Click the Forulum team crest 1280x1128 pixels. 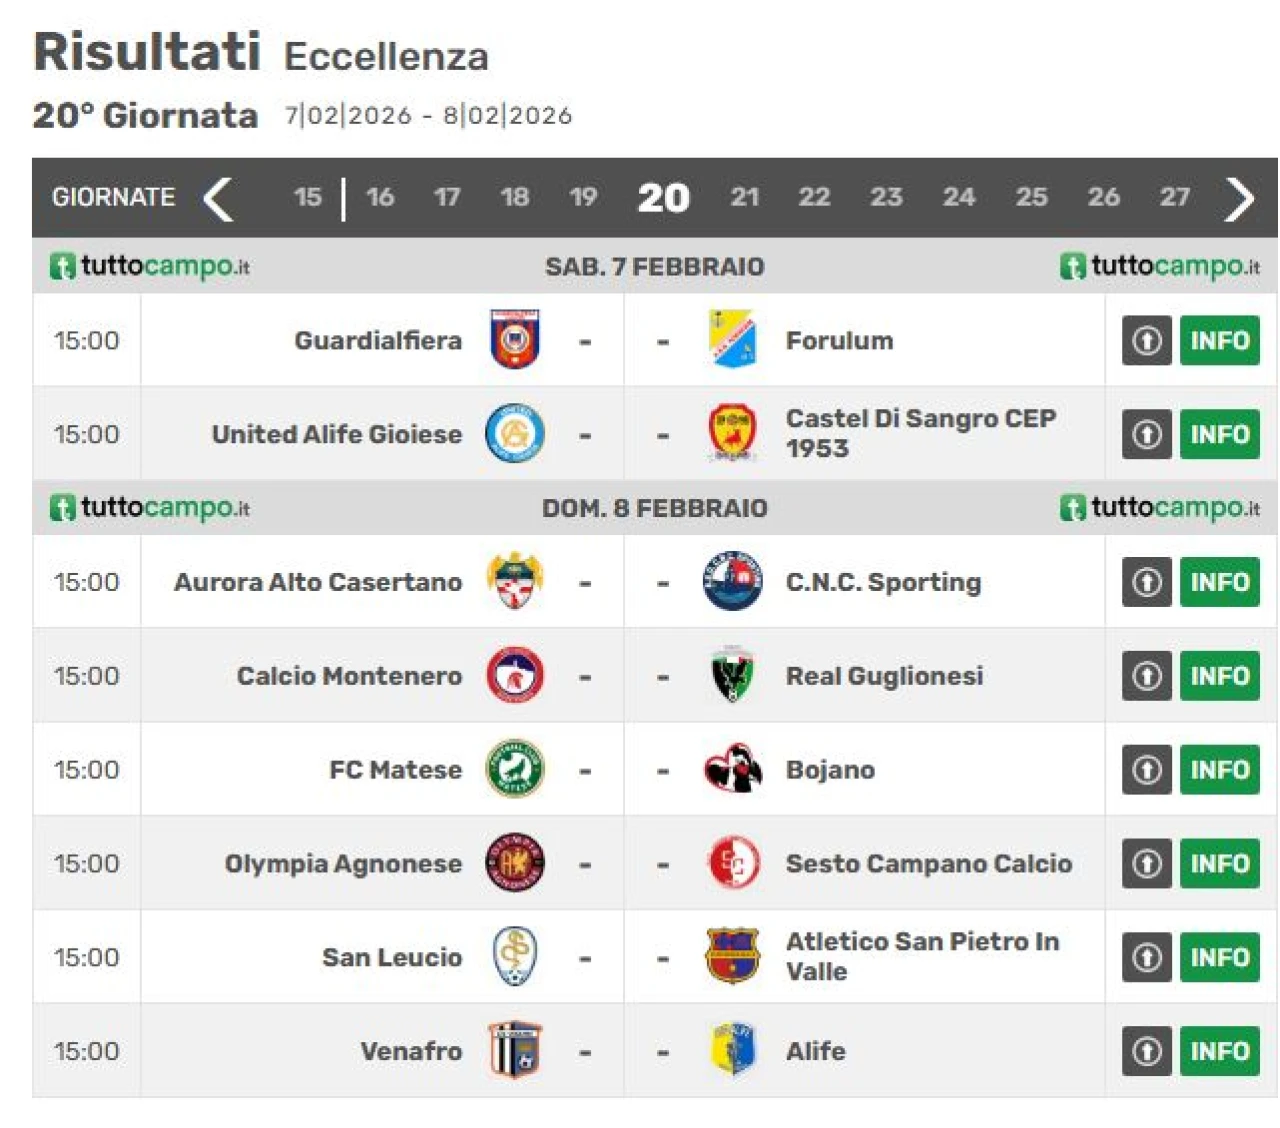coord(732,340)
